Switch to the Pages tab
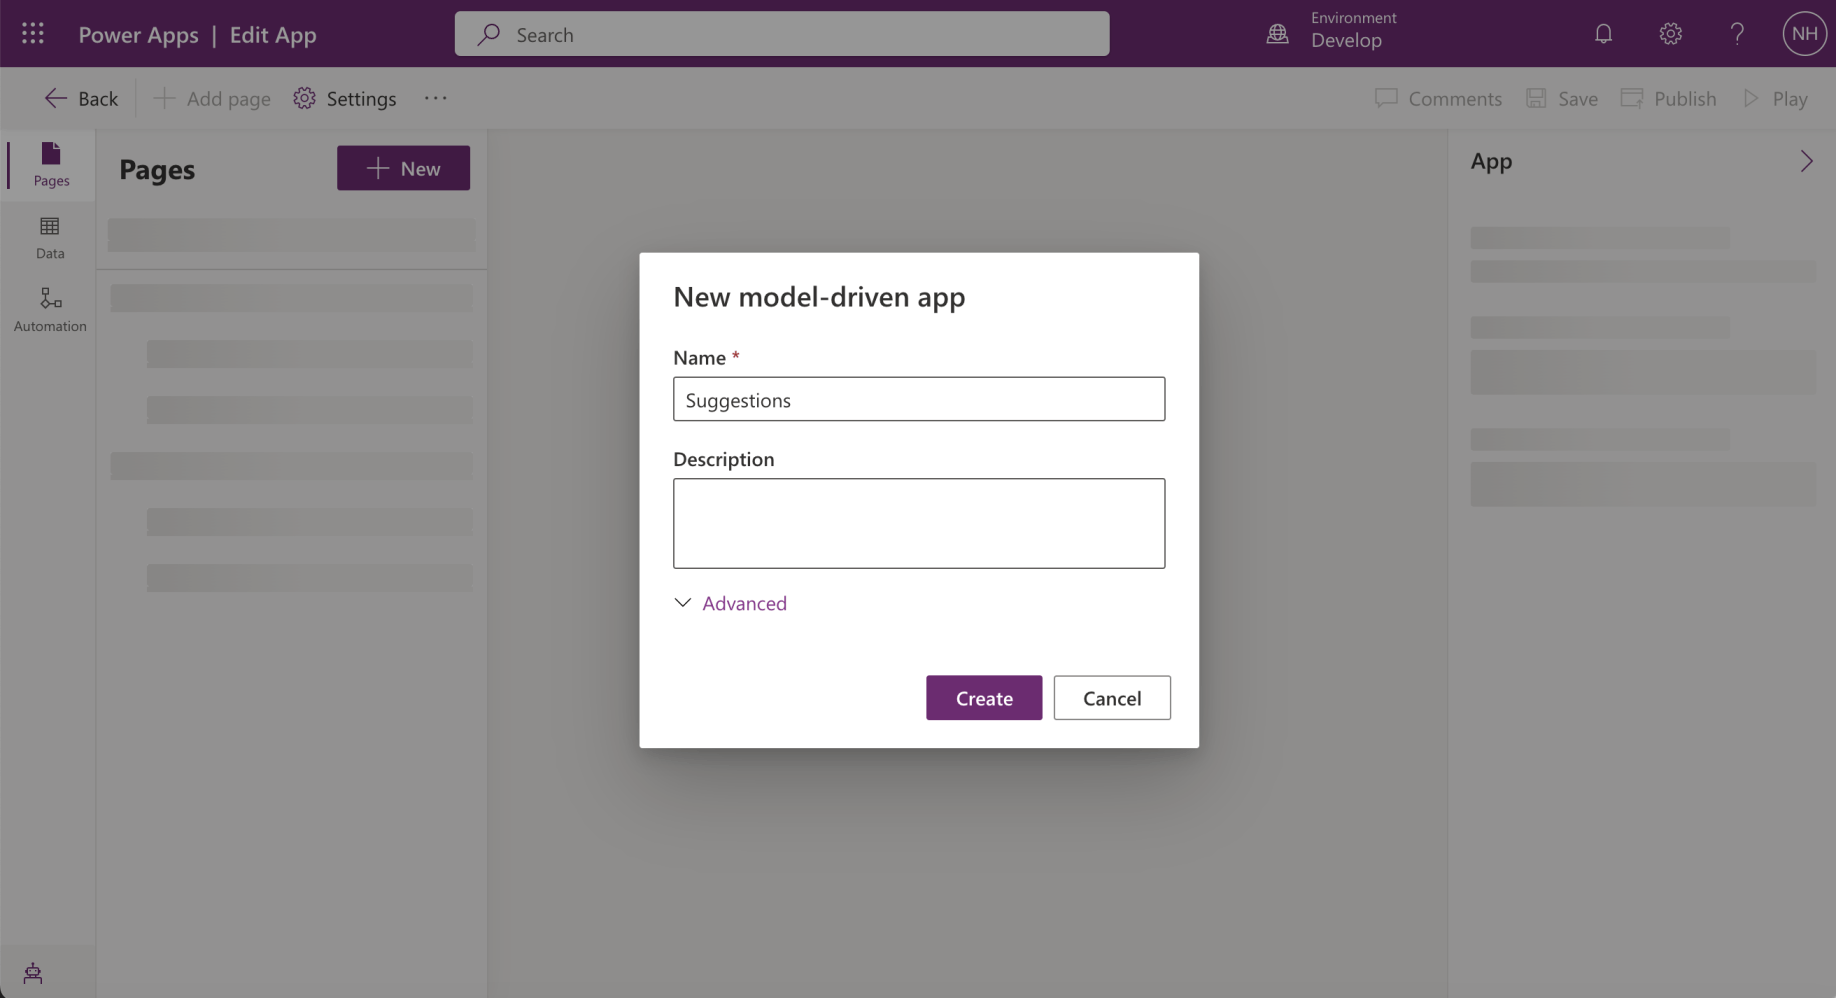This screenshot has height=998, width=1836. click(x=51, y=164)
